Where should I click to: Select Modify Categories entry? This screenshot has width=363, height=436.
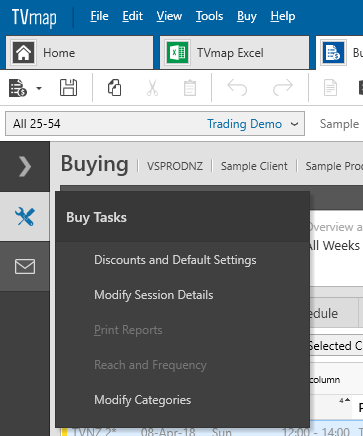143,400
